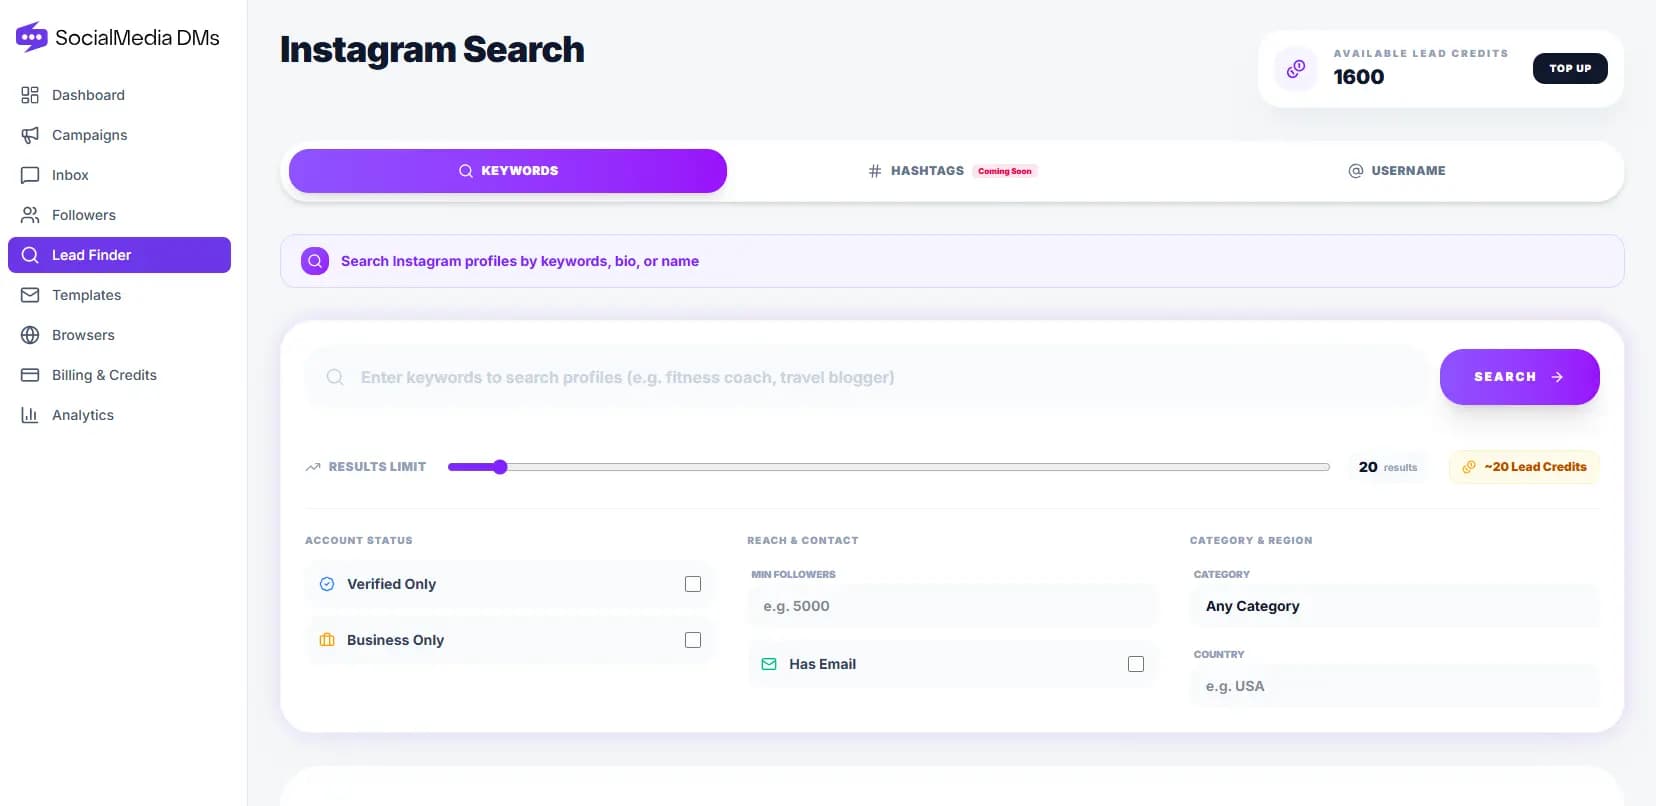Click the Inbox chat bubble icon
The image size is (1656, 806).
click(30, 175)
